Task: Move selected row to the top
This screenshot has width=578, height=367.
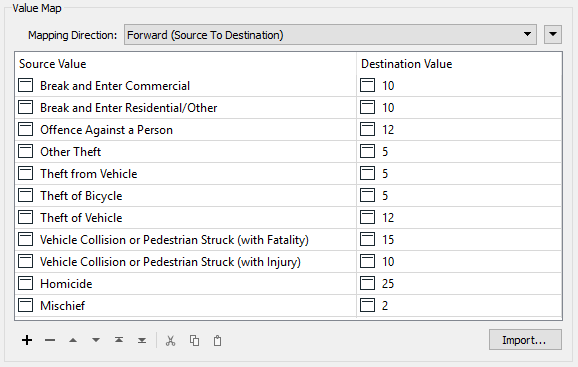Action: point(119,340)
